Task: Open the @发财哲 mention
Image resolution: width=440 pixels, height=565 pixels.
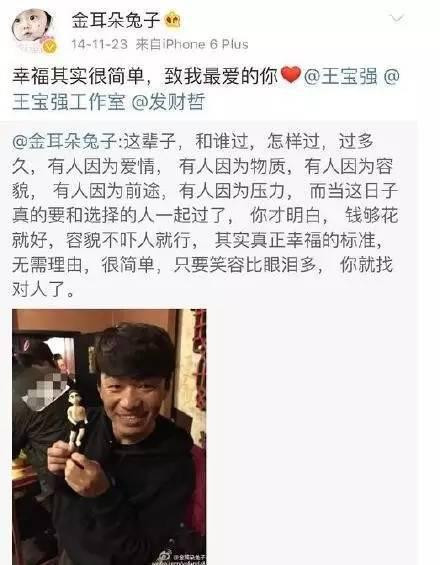Action: point(169,102)
